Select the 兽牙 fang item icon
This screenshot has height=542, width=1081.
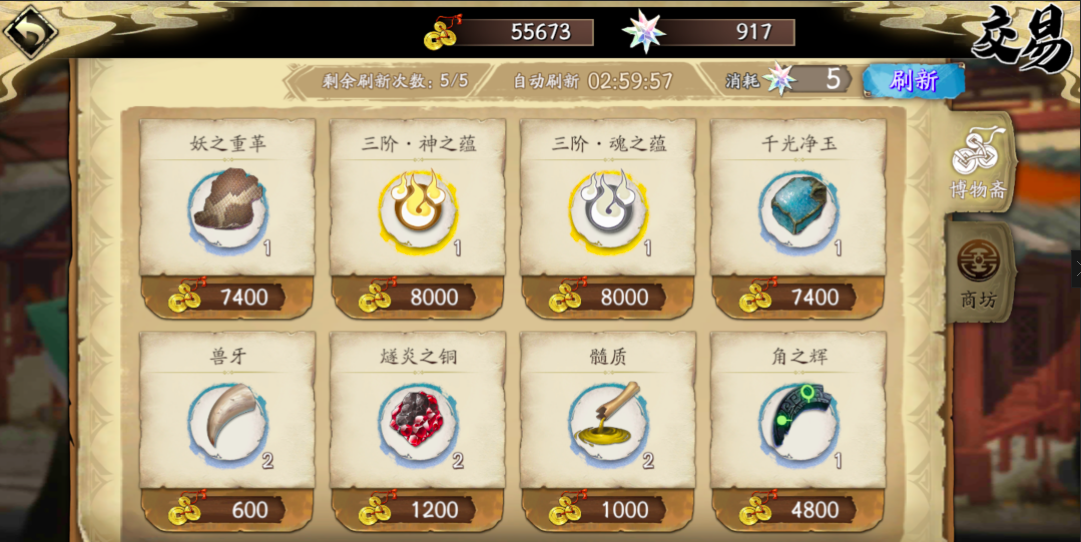pos(228,421)
